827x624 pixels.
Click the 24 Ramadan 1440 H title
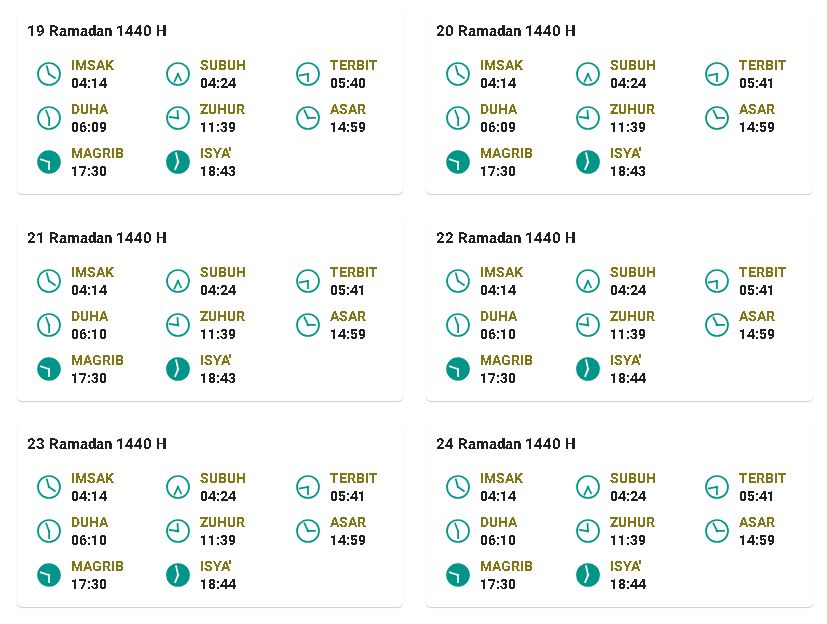506,444
